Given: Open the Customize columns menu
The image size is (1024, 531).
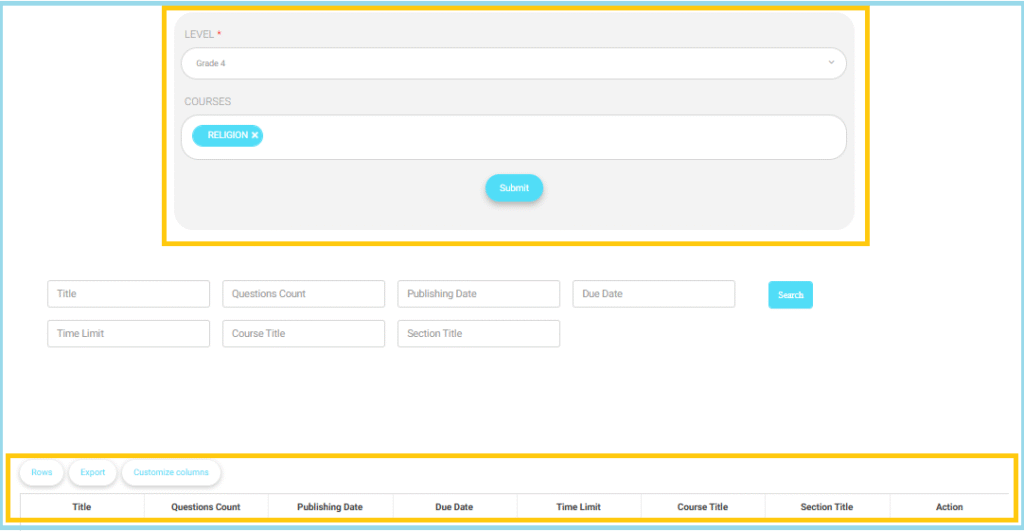Looking at the screenshot, I should 171,472.
